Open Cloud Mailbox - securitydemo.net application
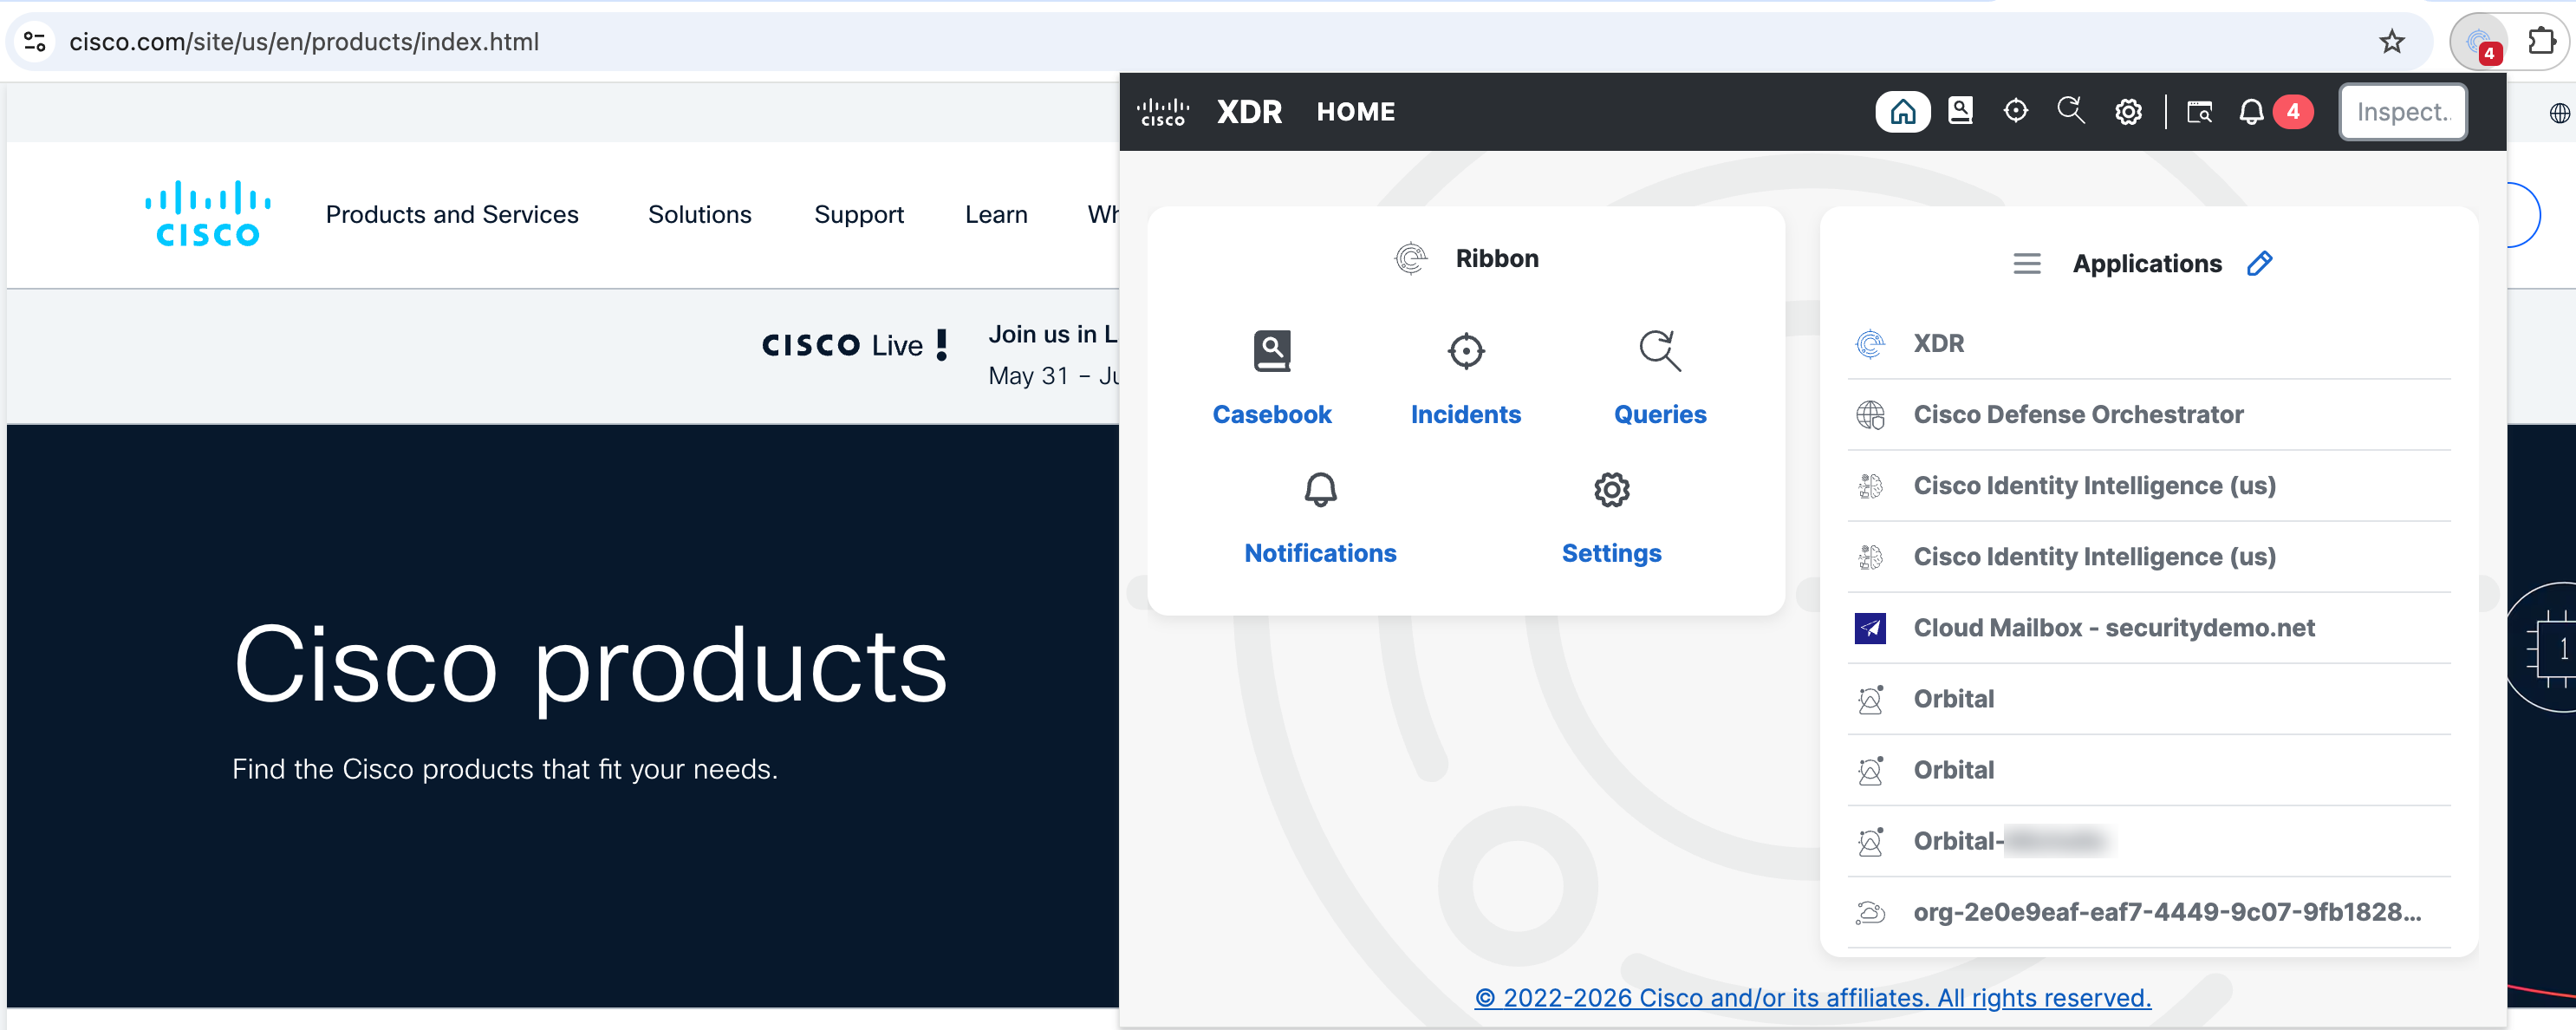Screen dimensions: 2576x1030 [2113, 627]
